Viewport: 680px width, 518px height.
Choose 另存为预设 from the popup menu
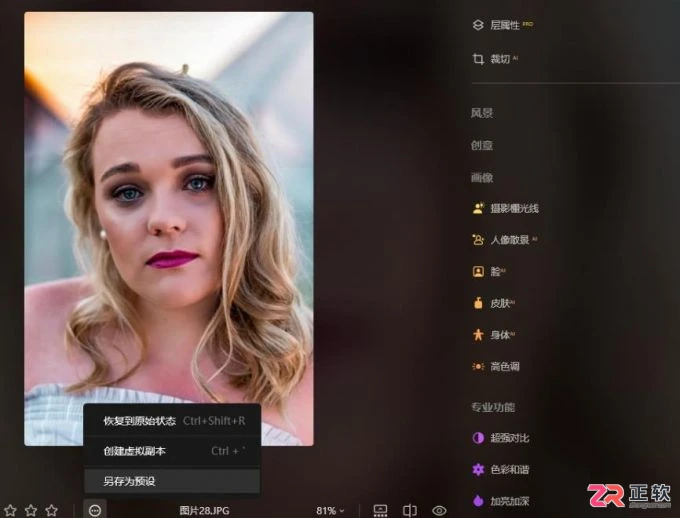(173, 481)
